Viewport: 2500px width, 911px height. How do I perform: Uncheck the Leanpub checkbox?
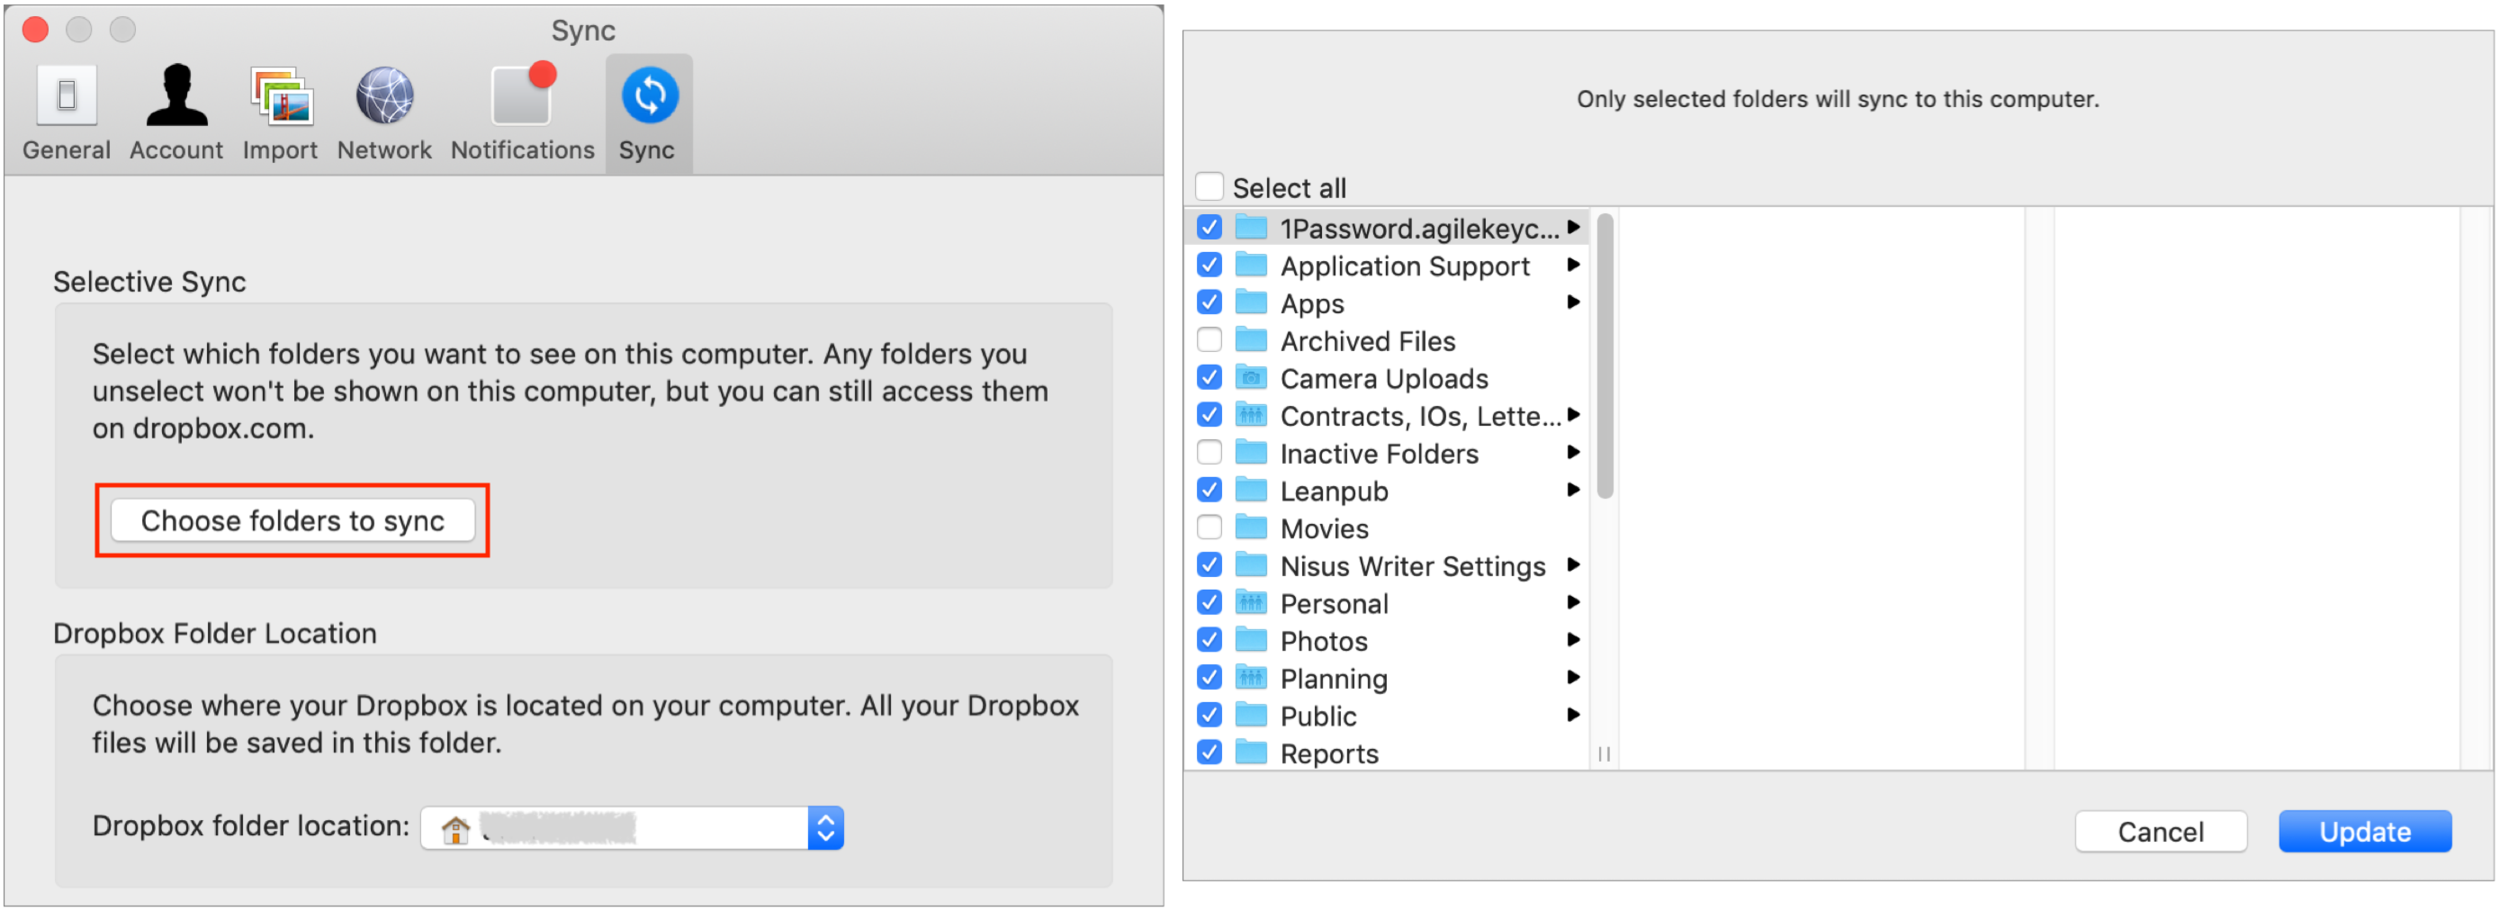(x=1209, y=490)
